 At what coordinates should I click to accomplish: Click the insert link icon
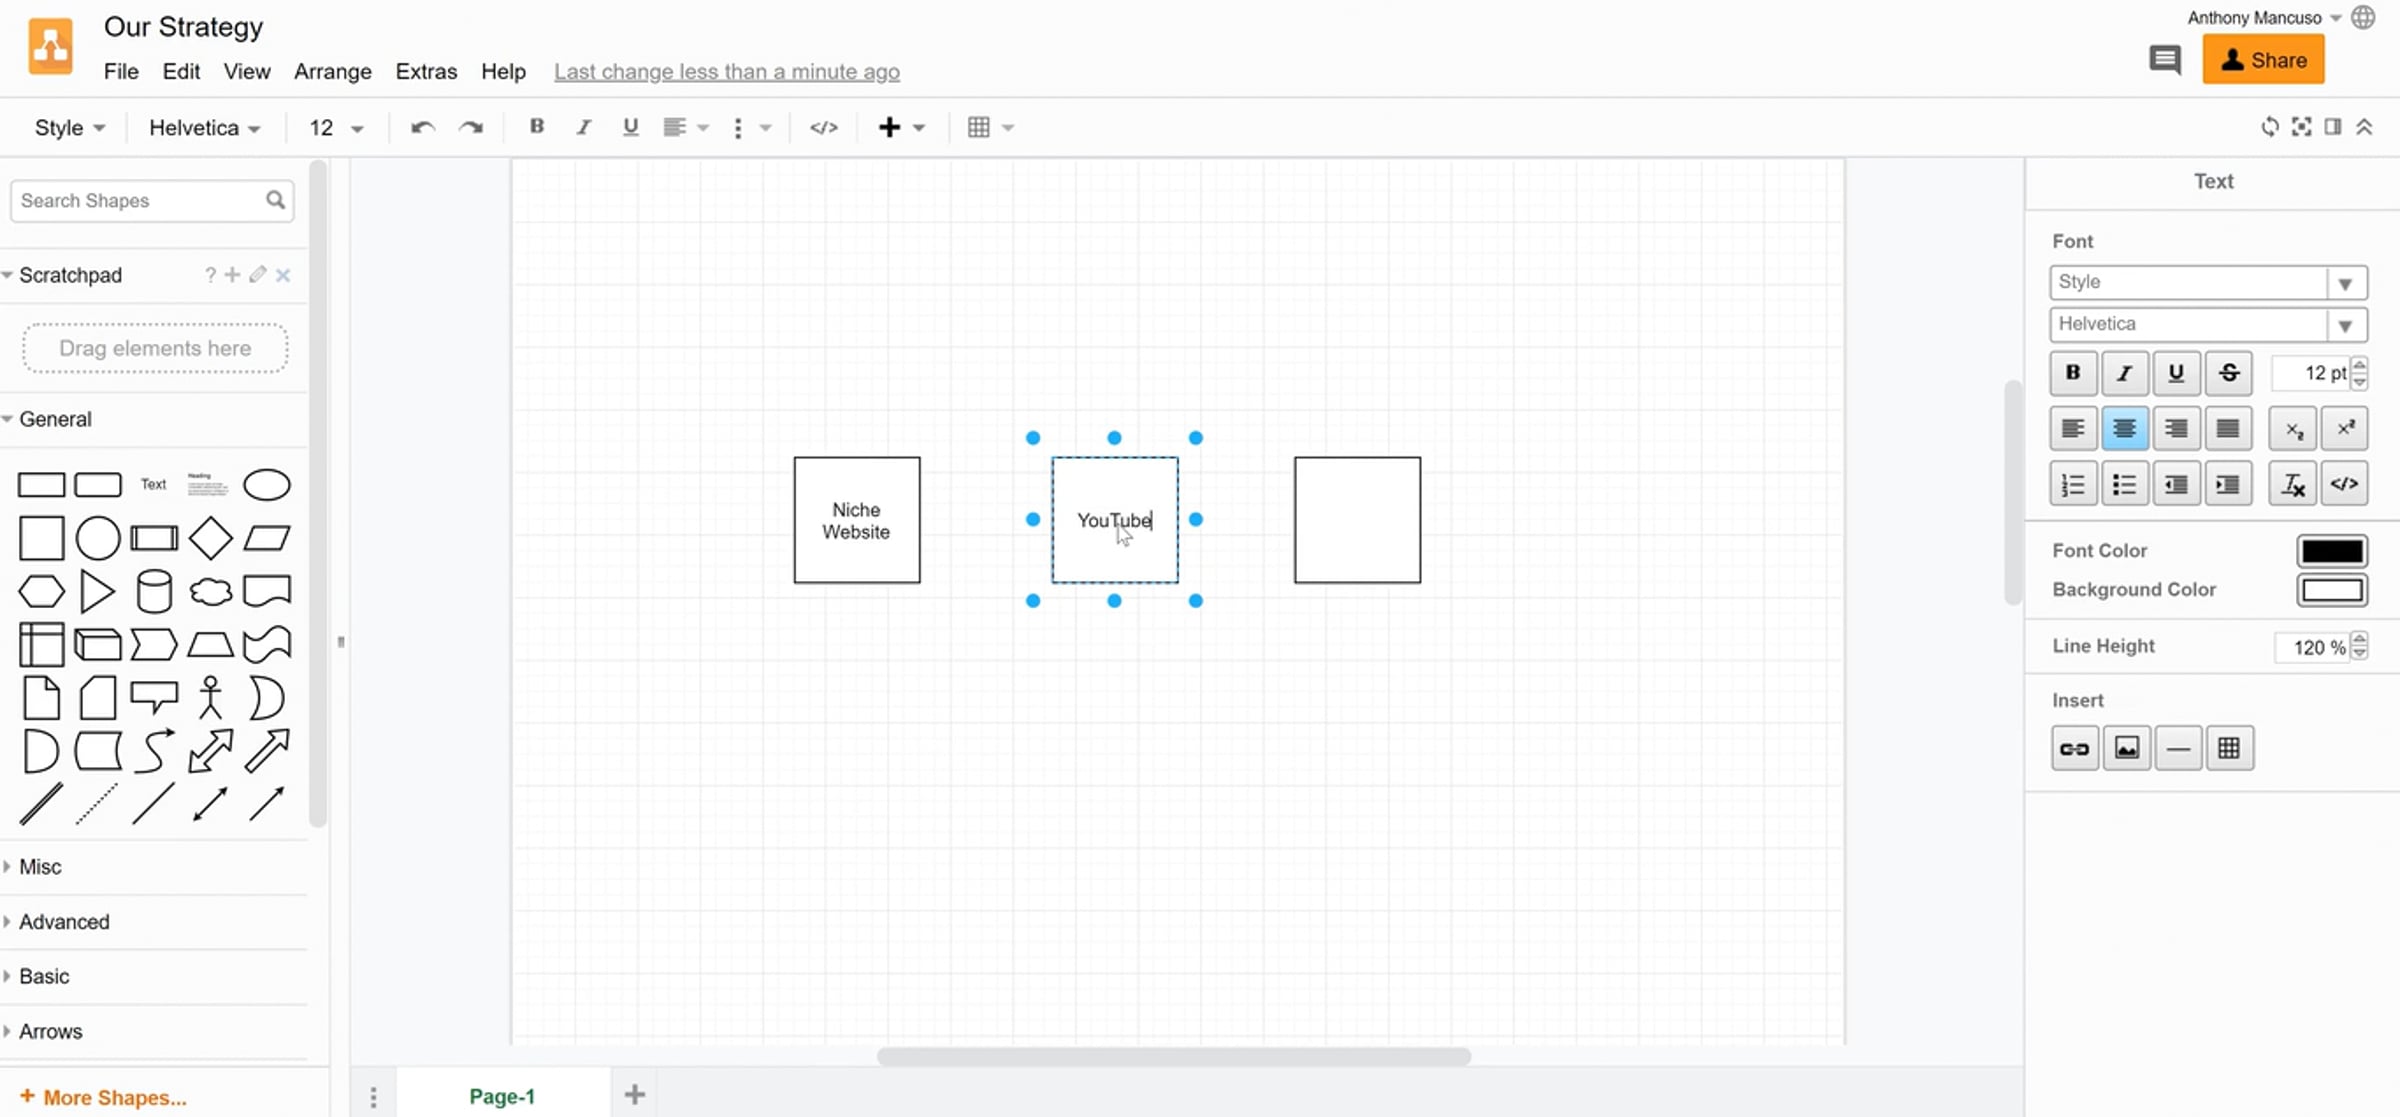pyautogui.click(x=2074, y=748)
